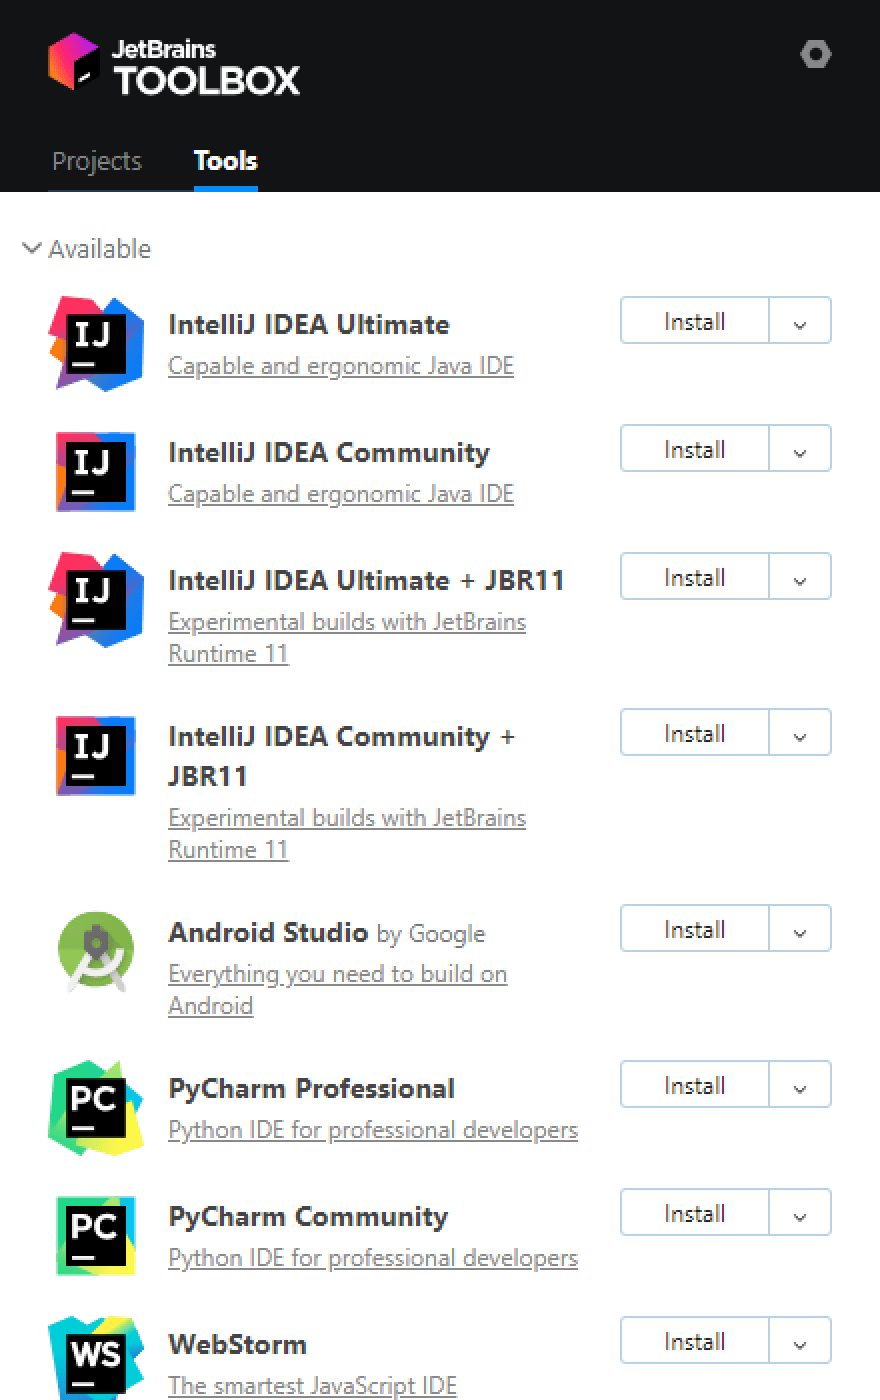Viewport: 880px width, 1400px height.
Task: Select the WebStorm icon
Action: (x=96, y=1358)
